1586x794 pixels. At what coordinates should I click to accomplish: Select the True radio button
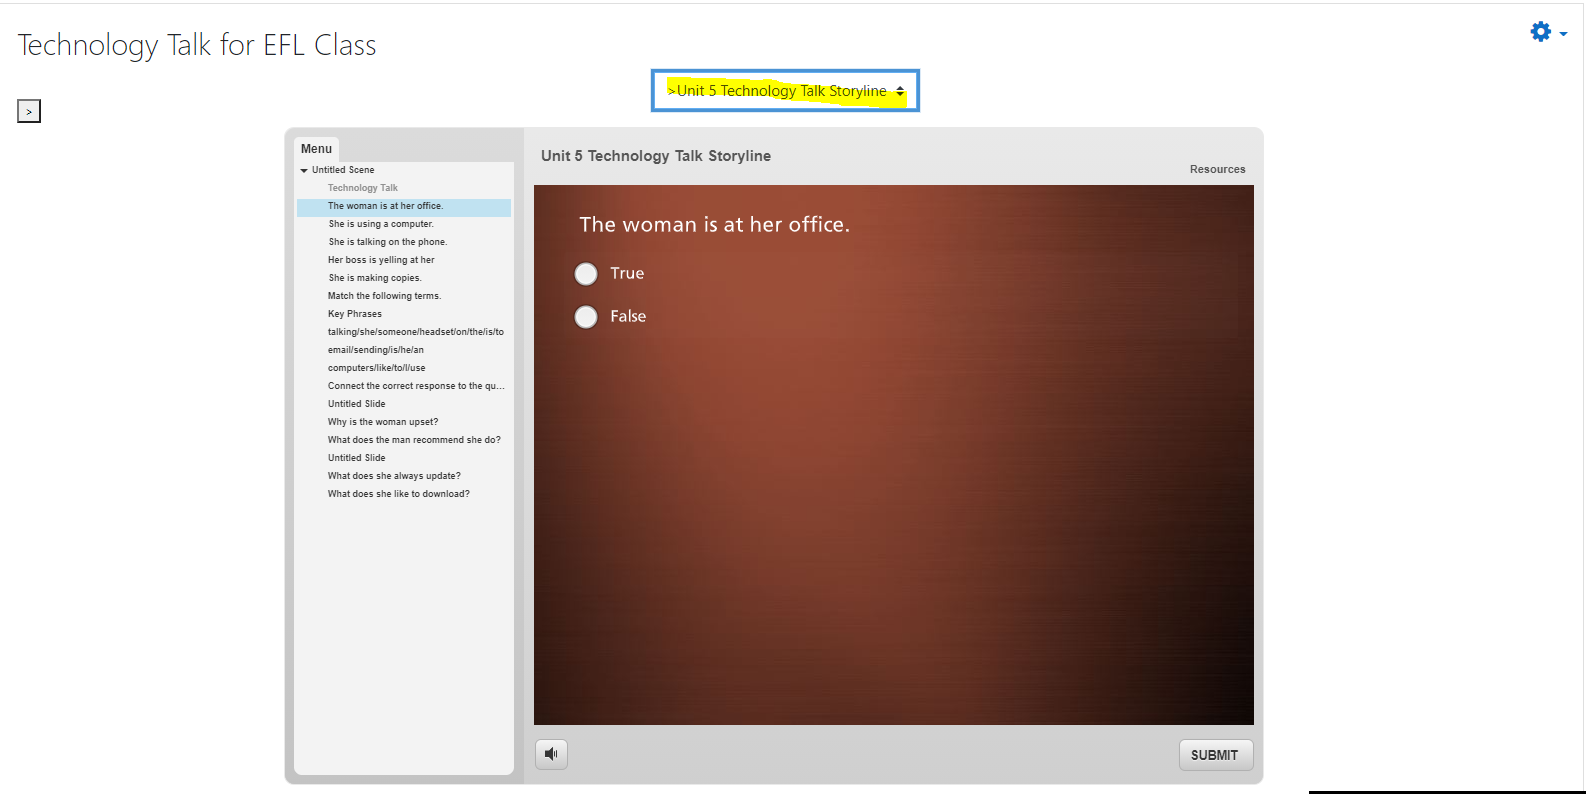(586, 274)
